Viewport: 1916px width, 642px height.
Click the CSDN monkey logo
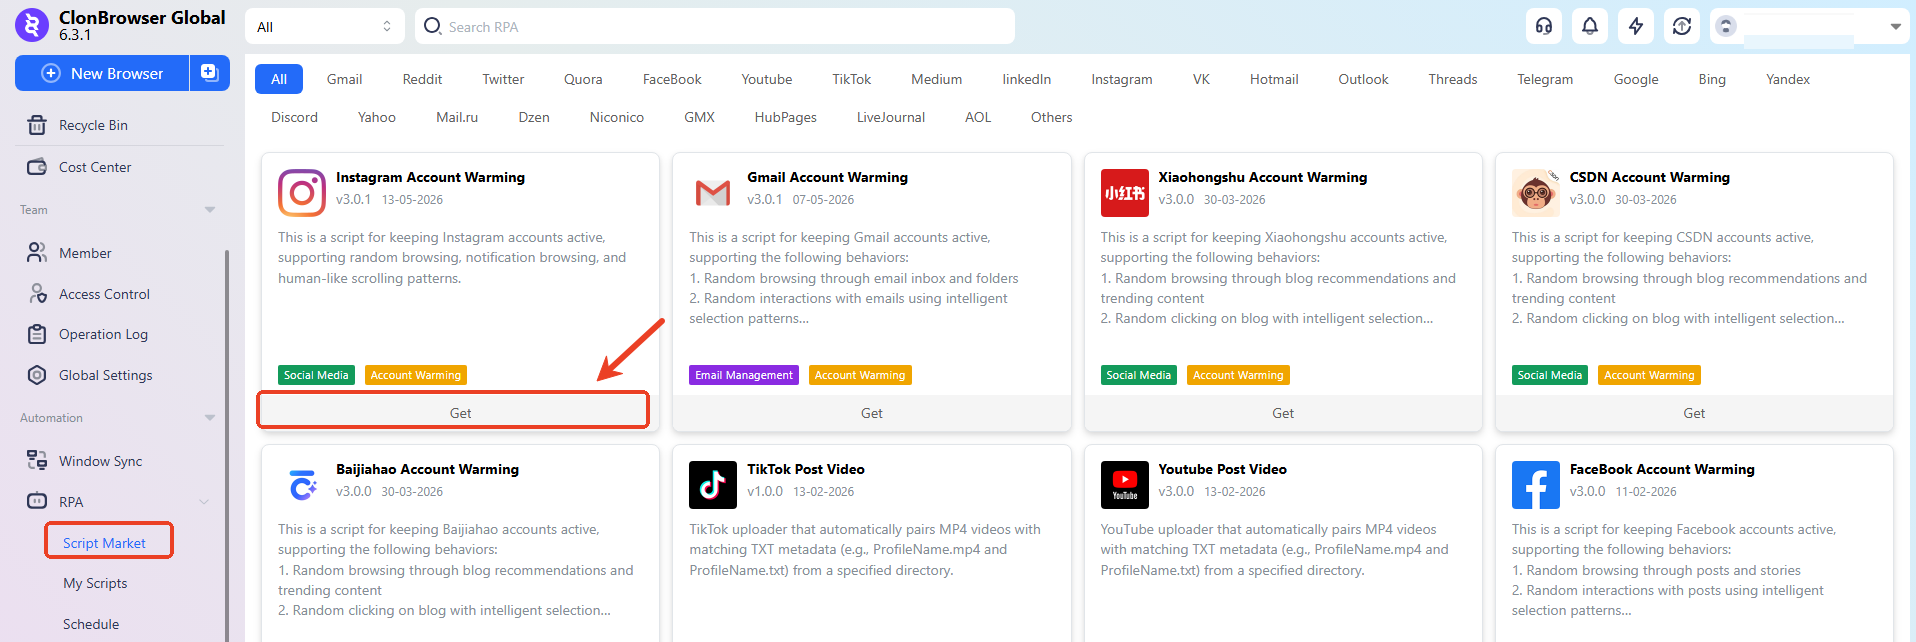coord(1536,193)
